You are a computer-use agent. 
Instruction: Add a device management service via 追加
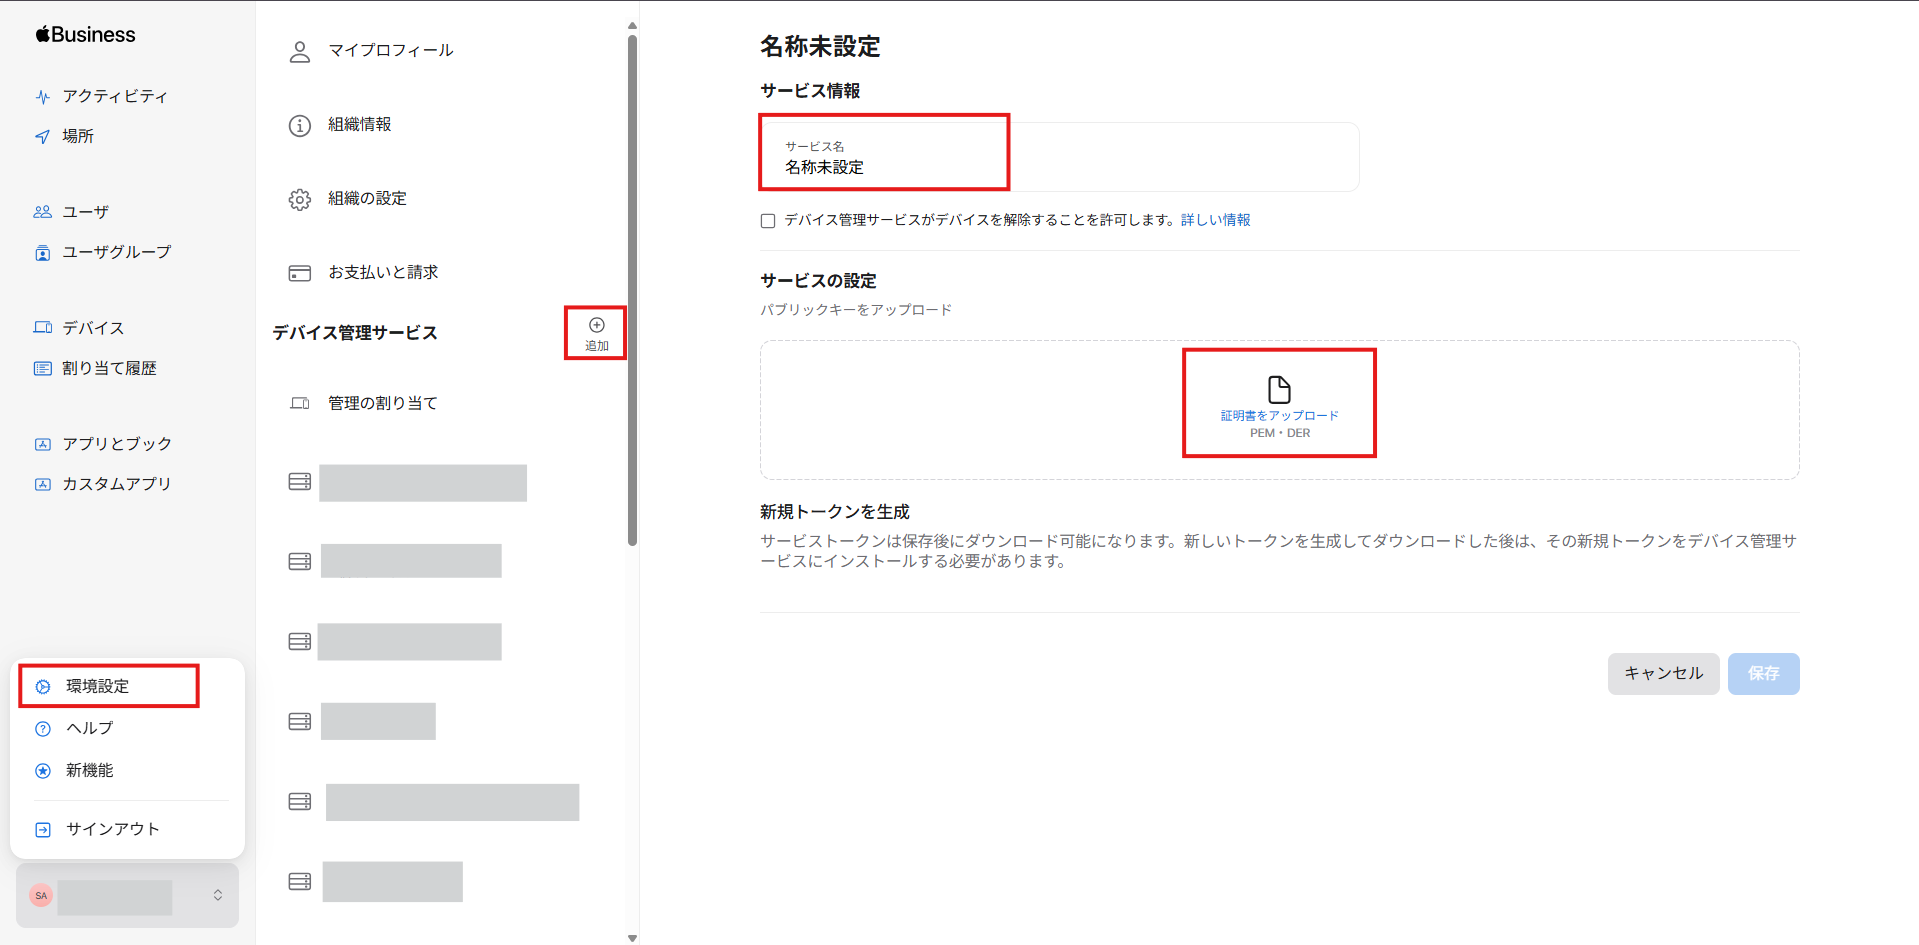tap(595, 333)
